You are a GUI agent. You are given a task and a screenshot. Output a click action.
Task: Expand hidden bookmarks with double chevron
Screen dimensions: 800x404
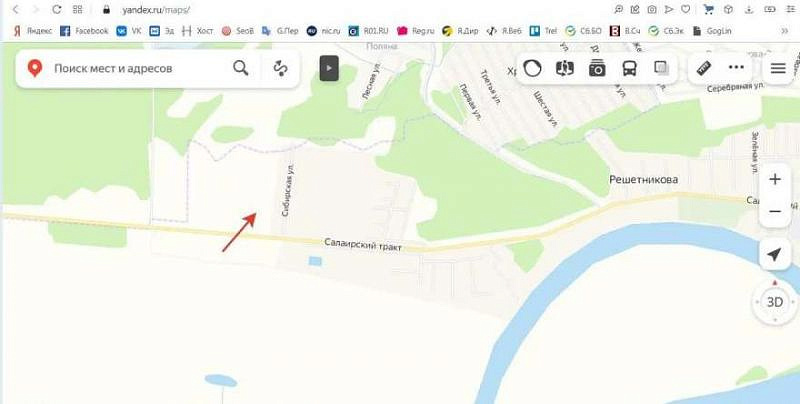pos(785,31)
